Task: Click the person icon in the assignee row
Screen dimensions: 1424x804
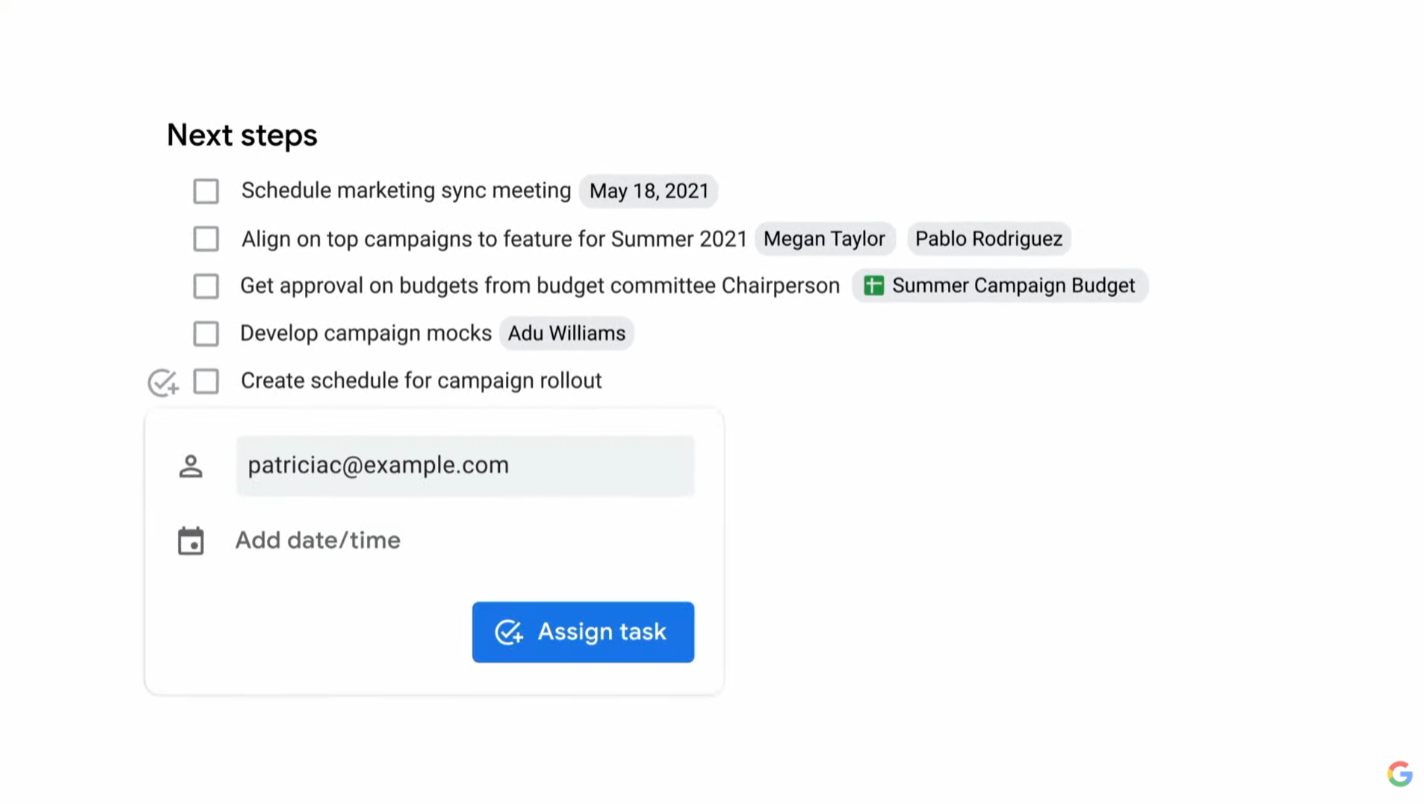Action: pos(190,466)
